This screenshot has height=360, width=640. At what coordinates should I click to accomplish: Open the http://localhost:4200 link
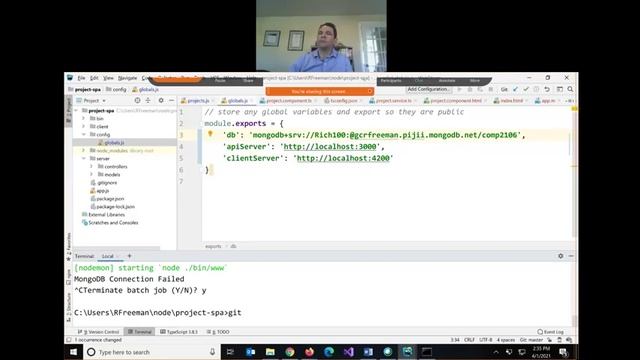coord(343,158)
